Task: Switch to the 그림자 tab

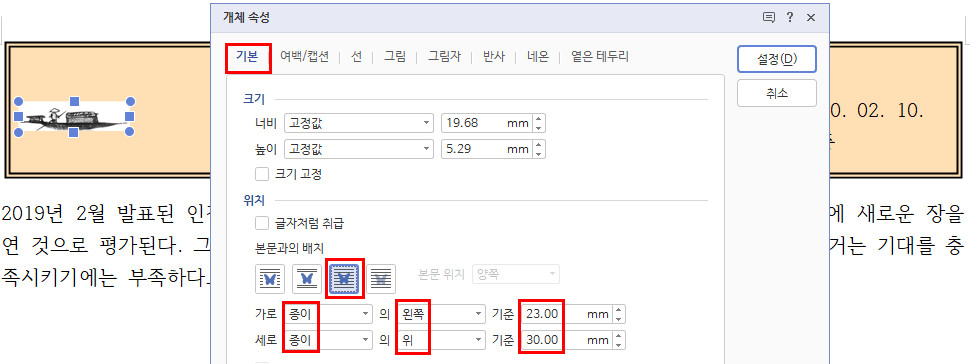Action: point(444,58)
